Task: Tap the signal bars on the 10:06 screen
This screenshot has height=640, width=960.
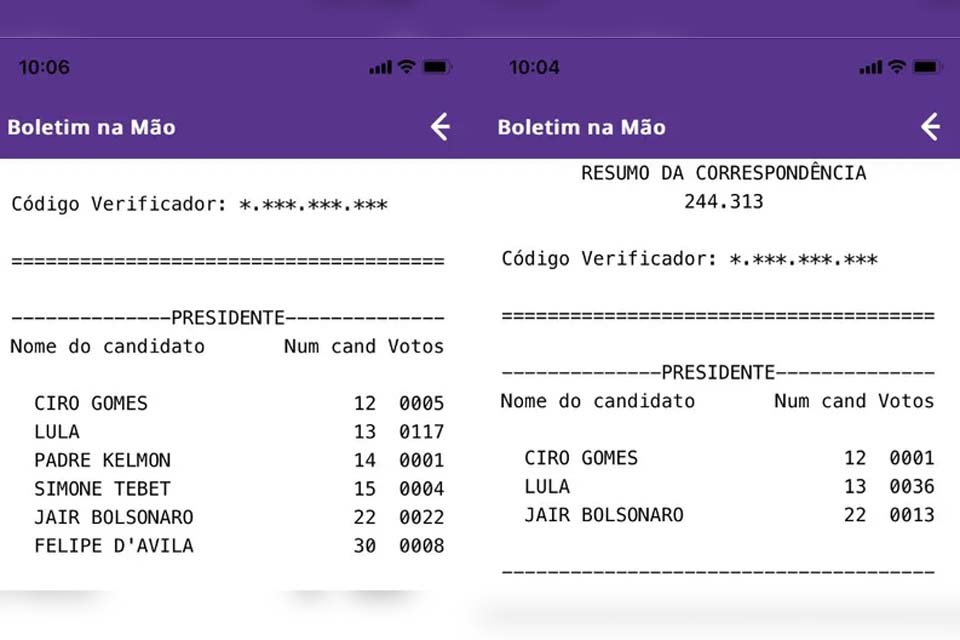Action: coord(380,68)
